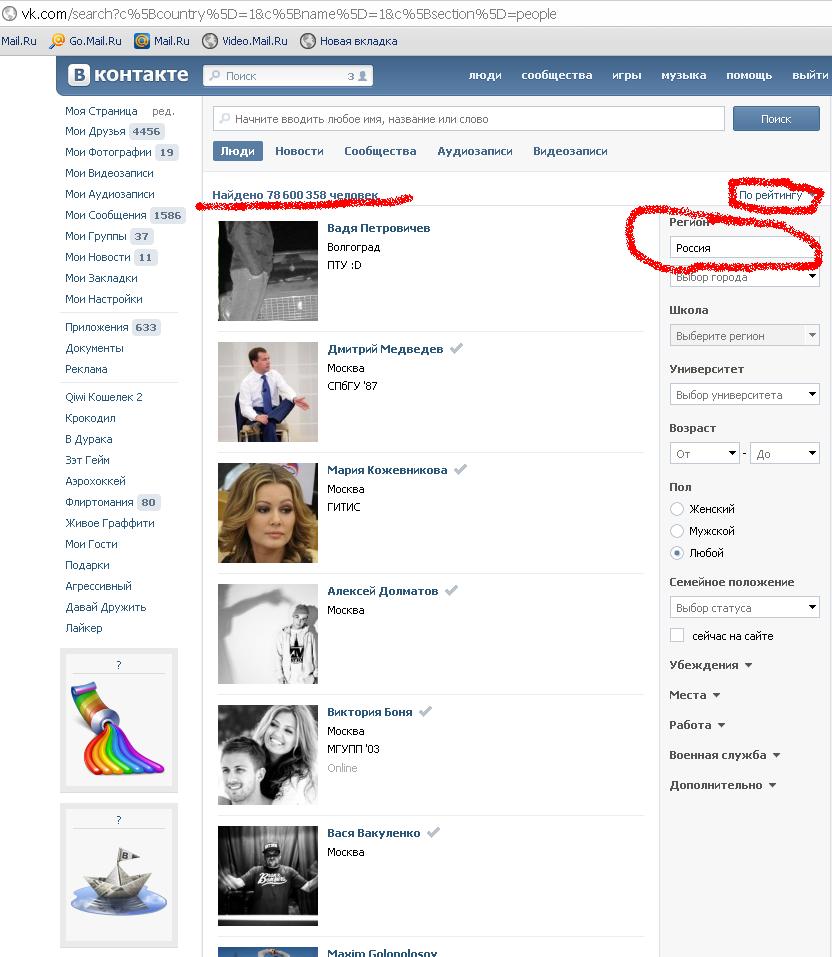Viewport: 832px width, 957px height.
Task: Open the age До dropdown
Action: 784,453
